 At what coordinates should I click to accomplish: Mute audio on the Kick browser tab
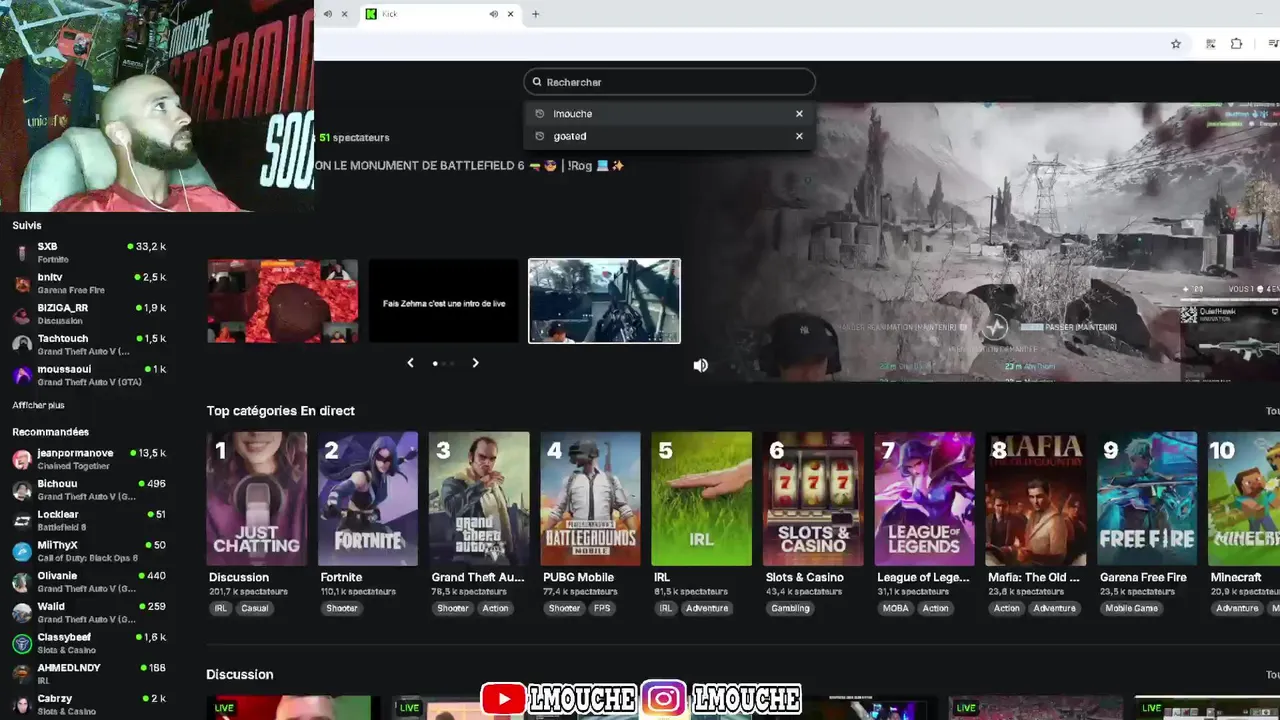(x=493, y=14)
